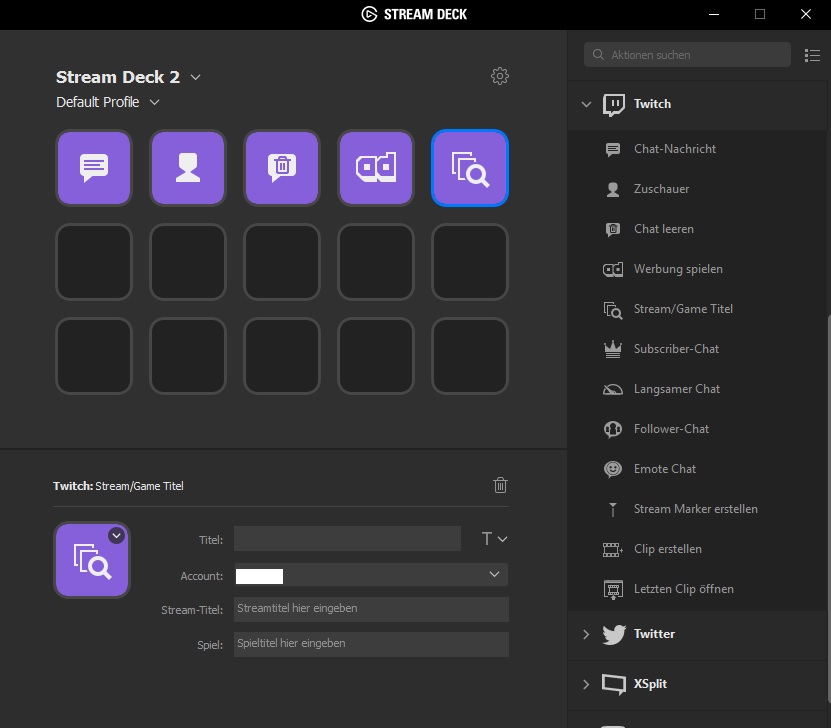This screenshot has width=831, height=728.
Task: Click the Zuschauer action icon in list
Action: [613, 189]
